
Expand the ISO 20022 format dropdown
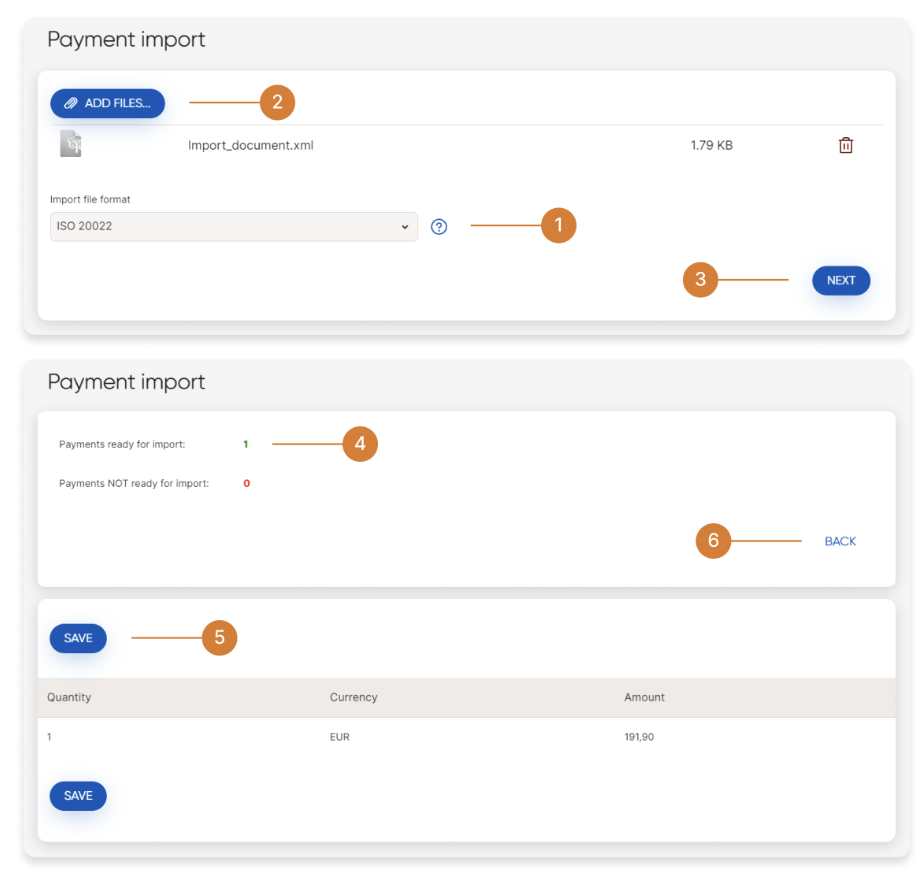point(233,227)
